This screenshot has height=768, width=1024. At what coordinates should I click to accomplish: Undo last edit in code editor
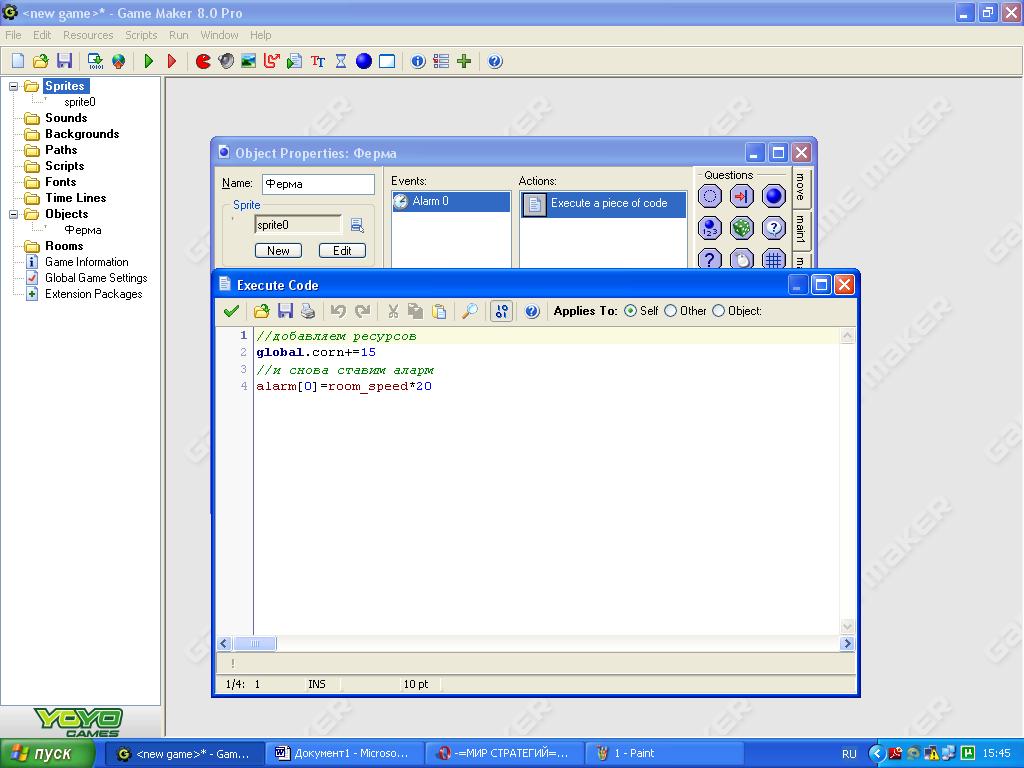[338, 312]
